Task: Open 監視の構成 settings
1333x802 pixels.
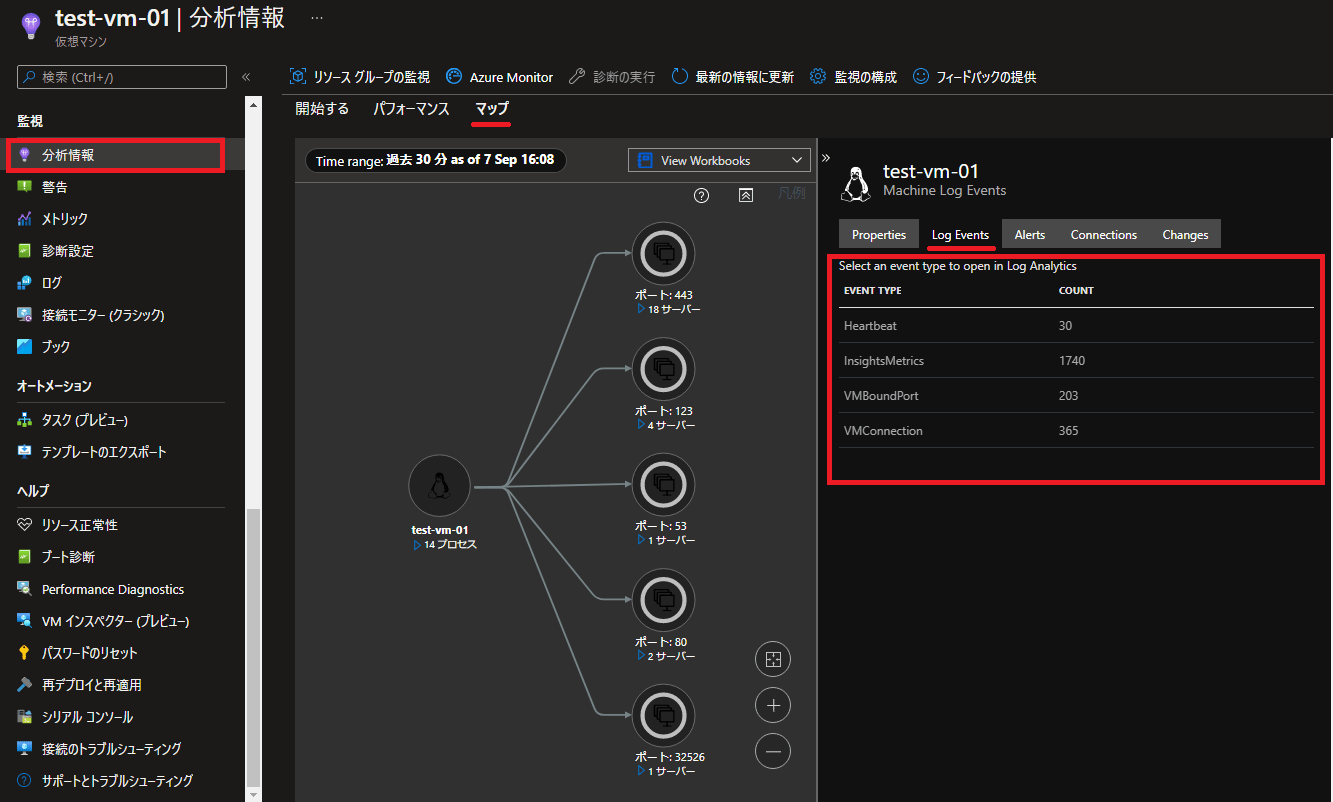Action: 853,77
